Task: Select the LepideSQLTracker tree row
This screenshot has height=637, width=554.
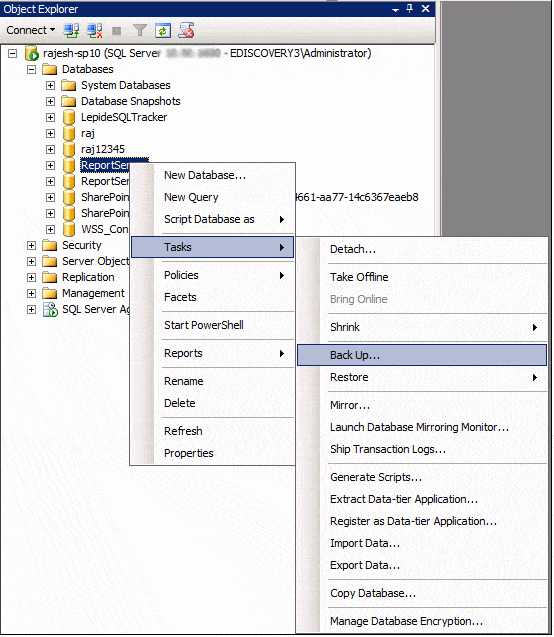Action: tap(124, 117)
